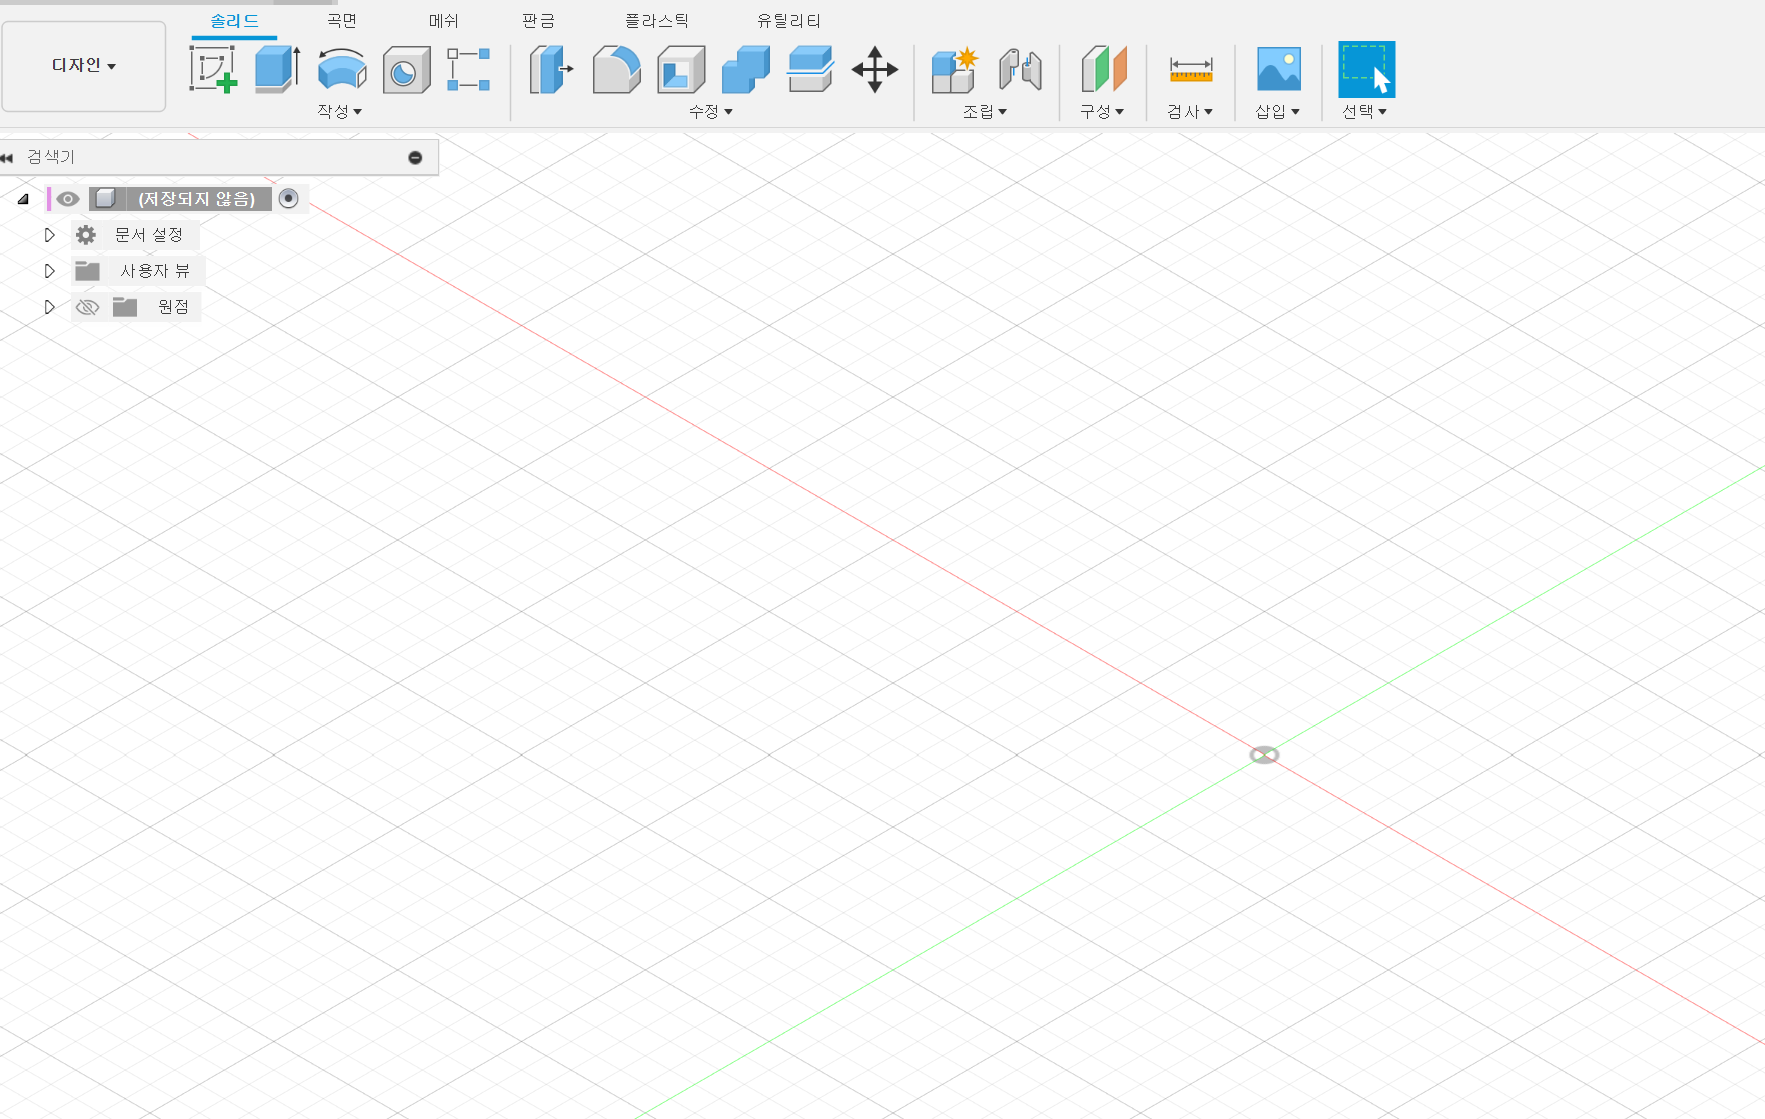1765x1119 pixels.
Task: Select the (저장되지 않음) component name
Action: click(197, 199)
